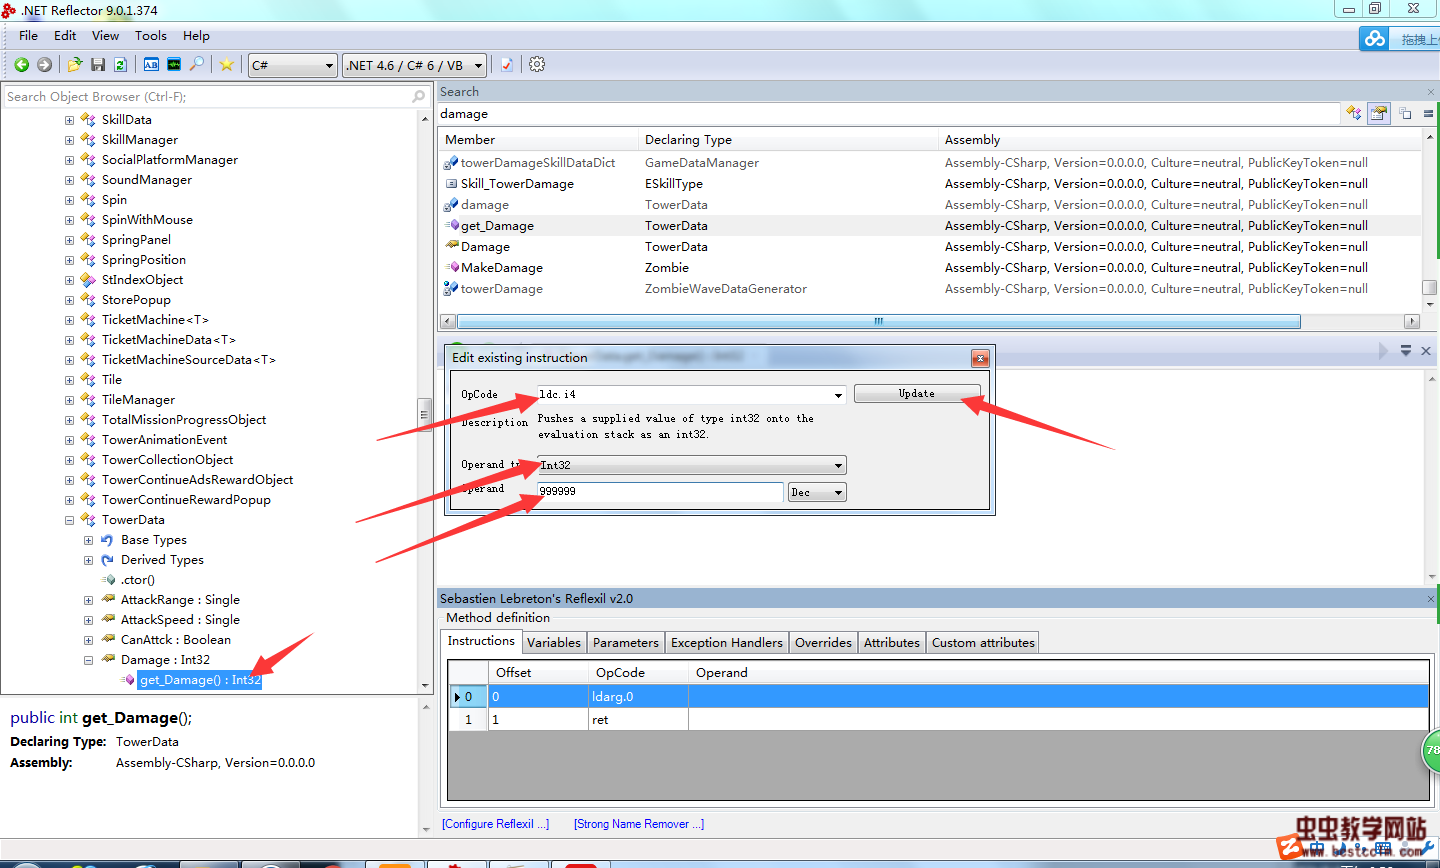Open the Edit menu
This screenshot has width=1440, height=868.
tap(65, 36)
